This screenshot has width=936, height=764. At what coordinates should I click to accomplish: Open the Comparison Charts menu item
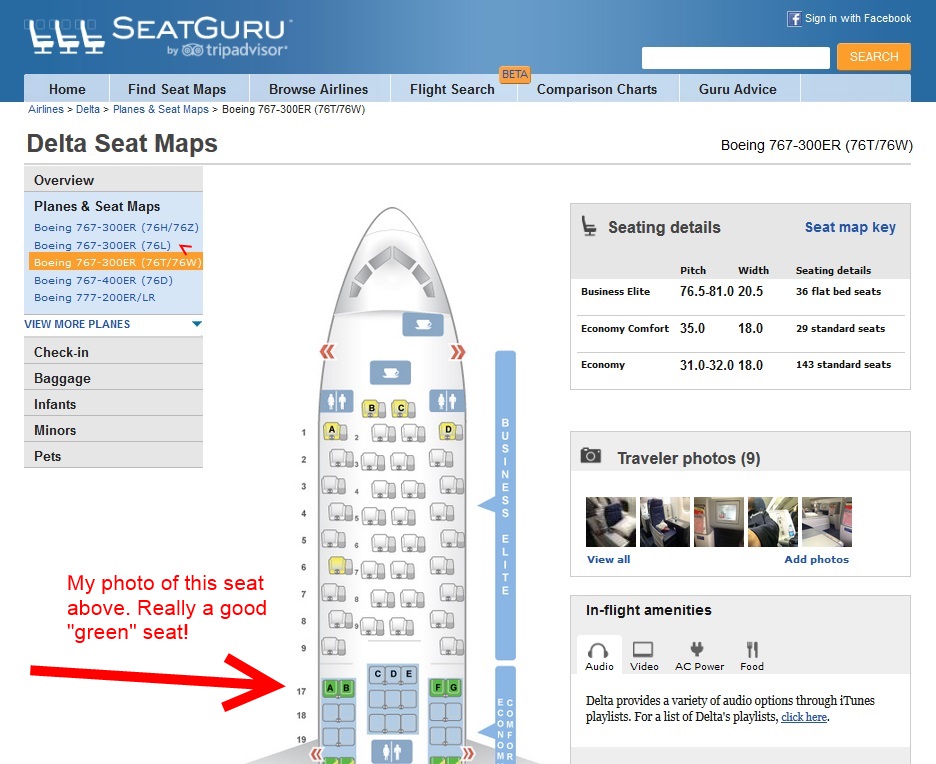tap(597, 89)
